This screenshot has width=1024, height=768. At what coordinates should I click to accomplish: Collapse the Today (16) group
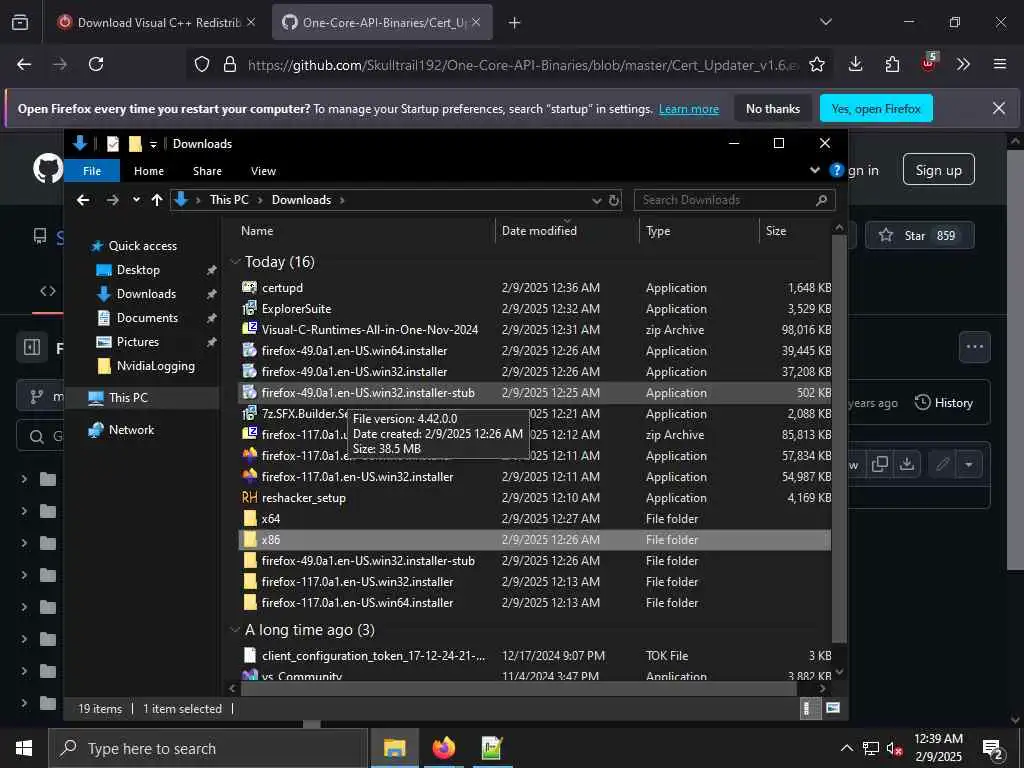point(236,262)
